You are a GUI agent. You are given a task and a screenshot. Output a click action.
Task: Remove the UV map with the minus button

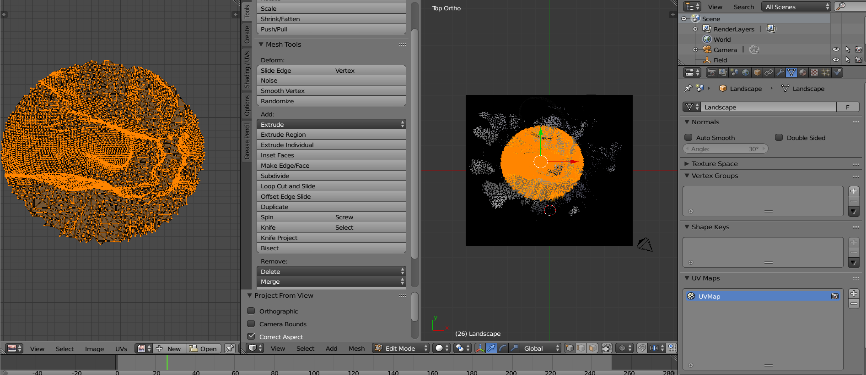pos(854,304)
